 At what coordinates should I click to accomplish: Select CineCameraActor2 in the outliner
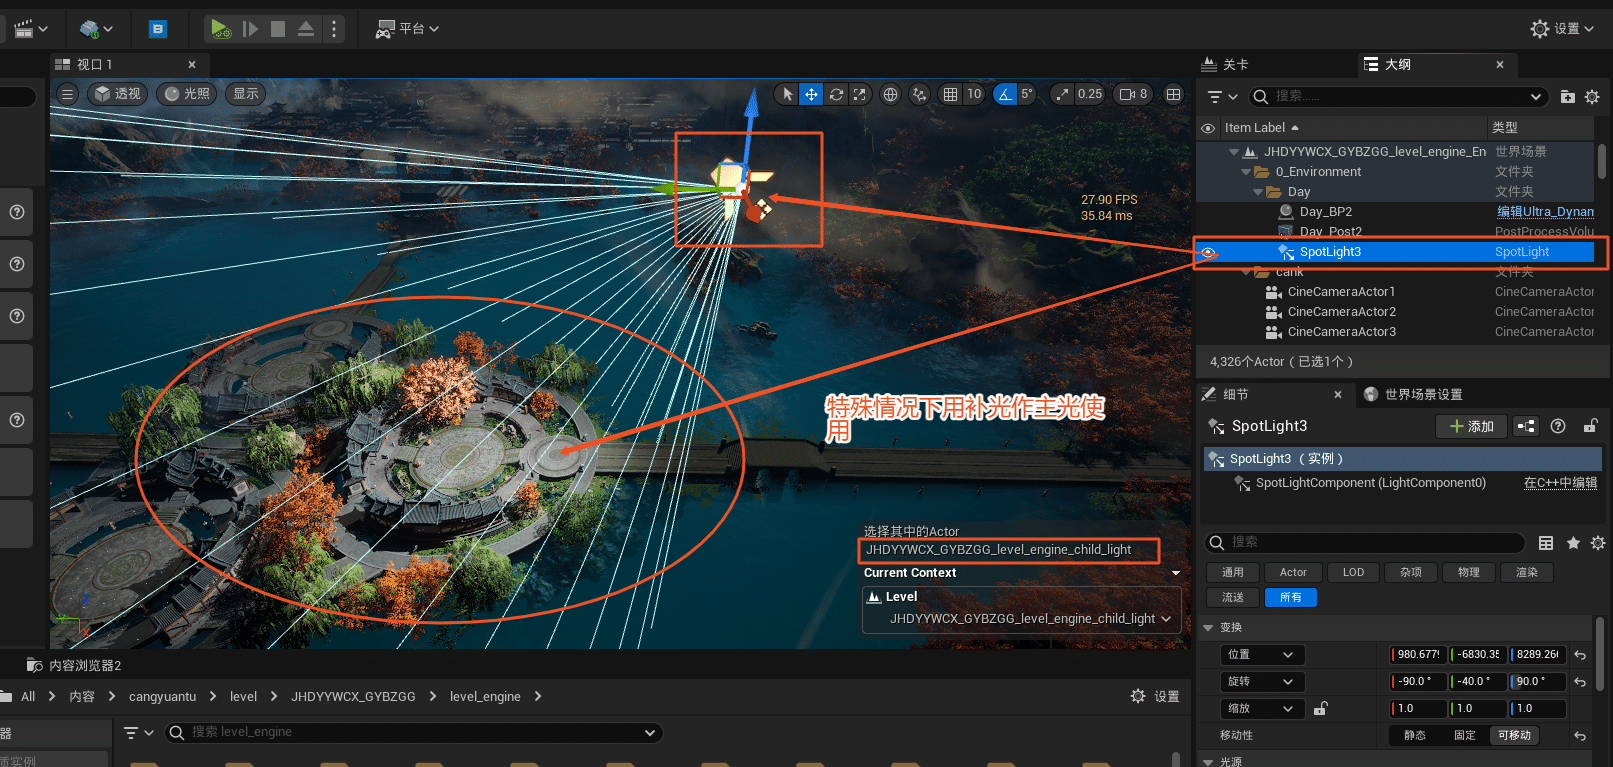(1341, 312)
